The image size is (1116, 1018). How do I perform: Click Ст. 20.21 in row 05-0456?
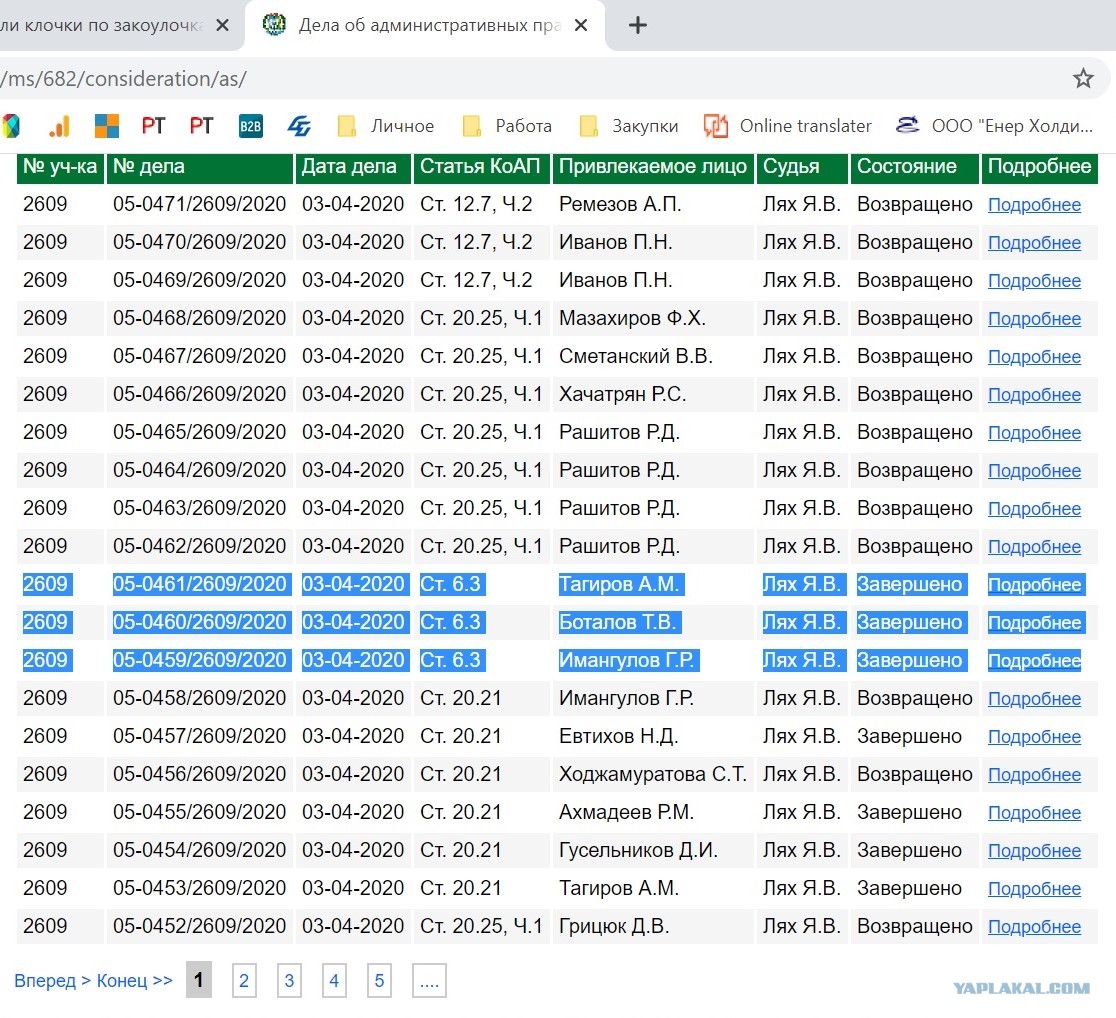[460, 774]
